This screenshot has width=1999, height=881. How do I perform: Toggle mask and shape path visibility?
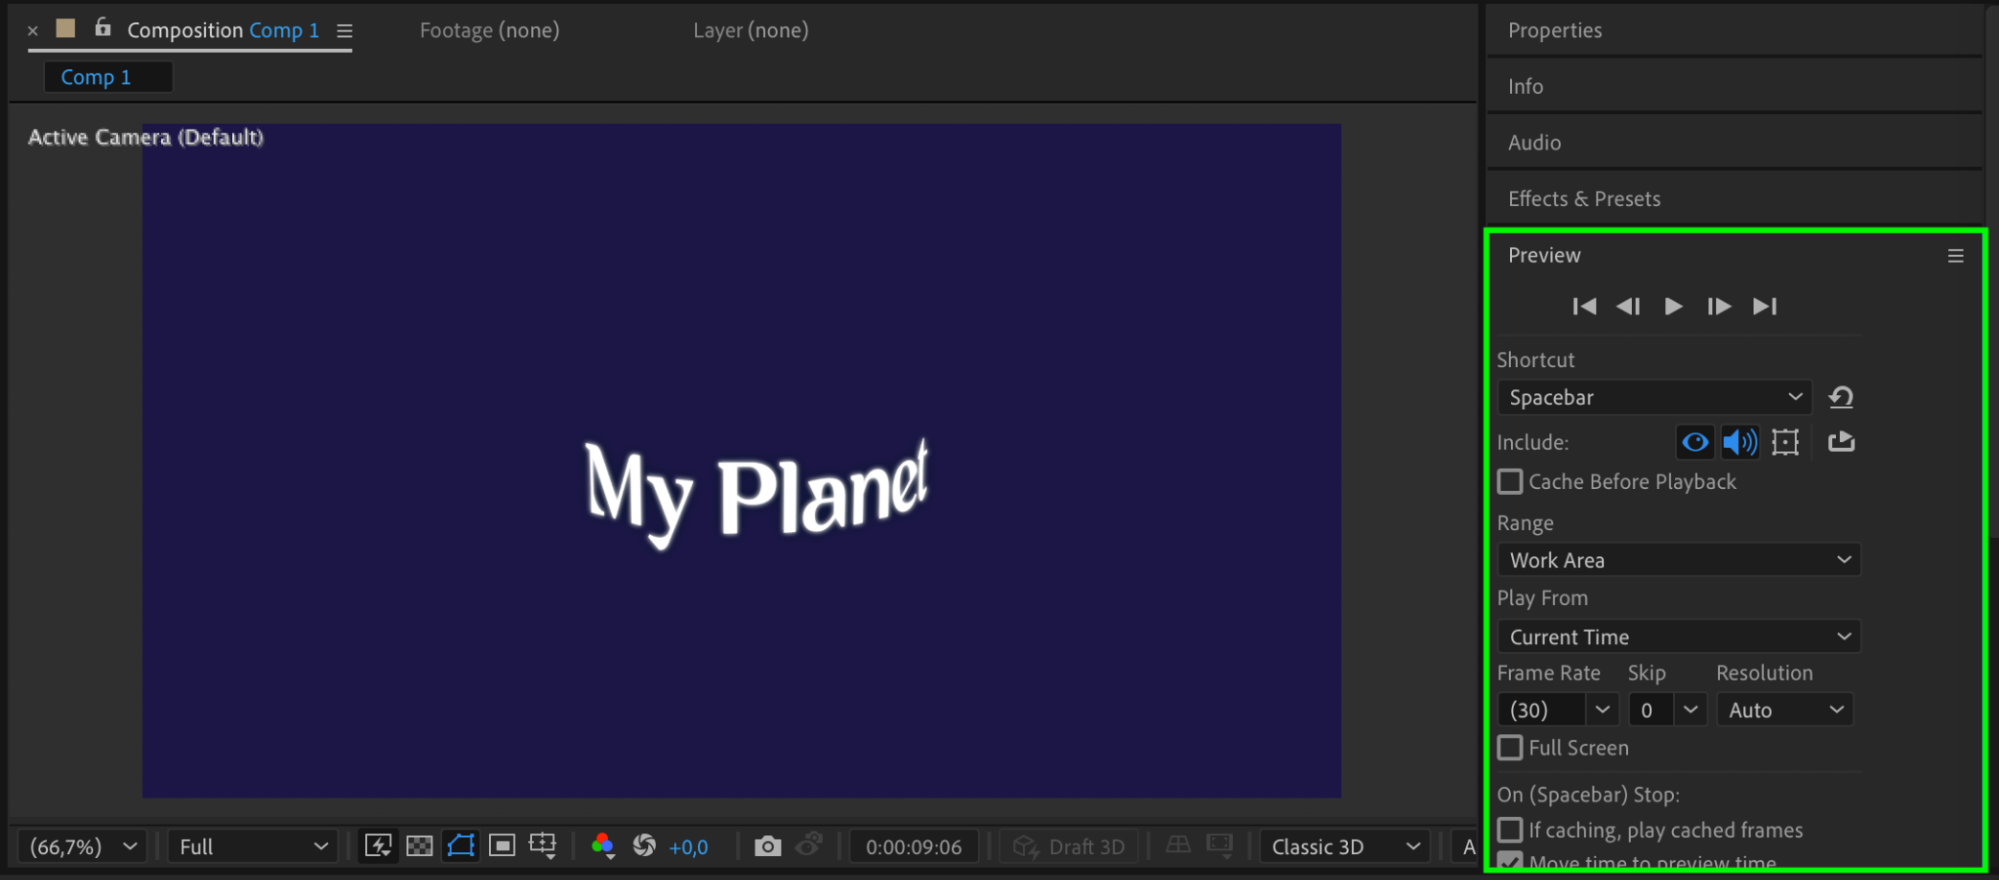tap(461, 846)
